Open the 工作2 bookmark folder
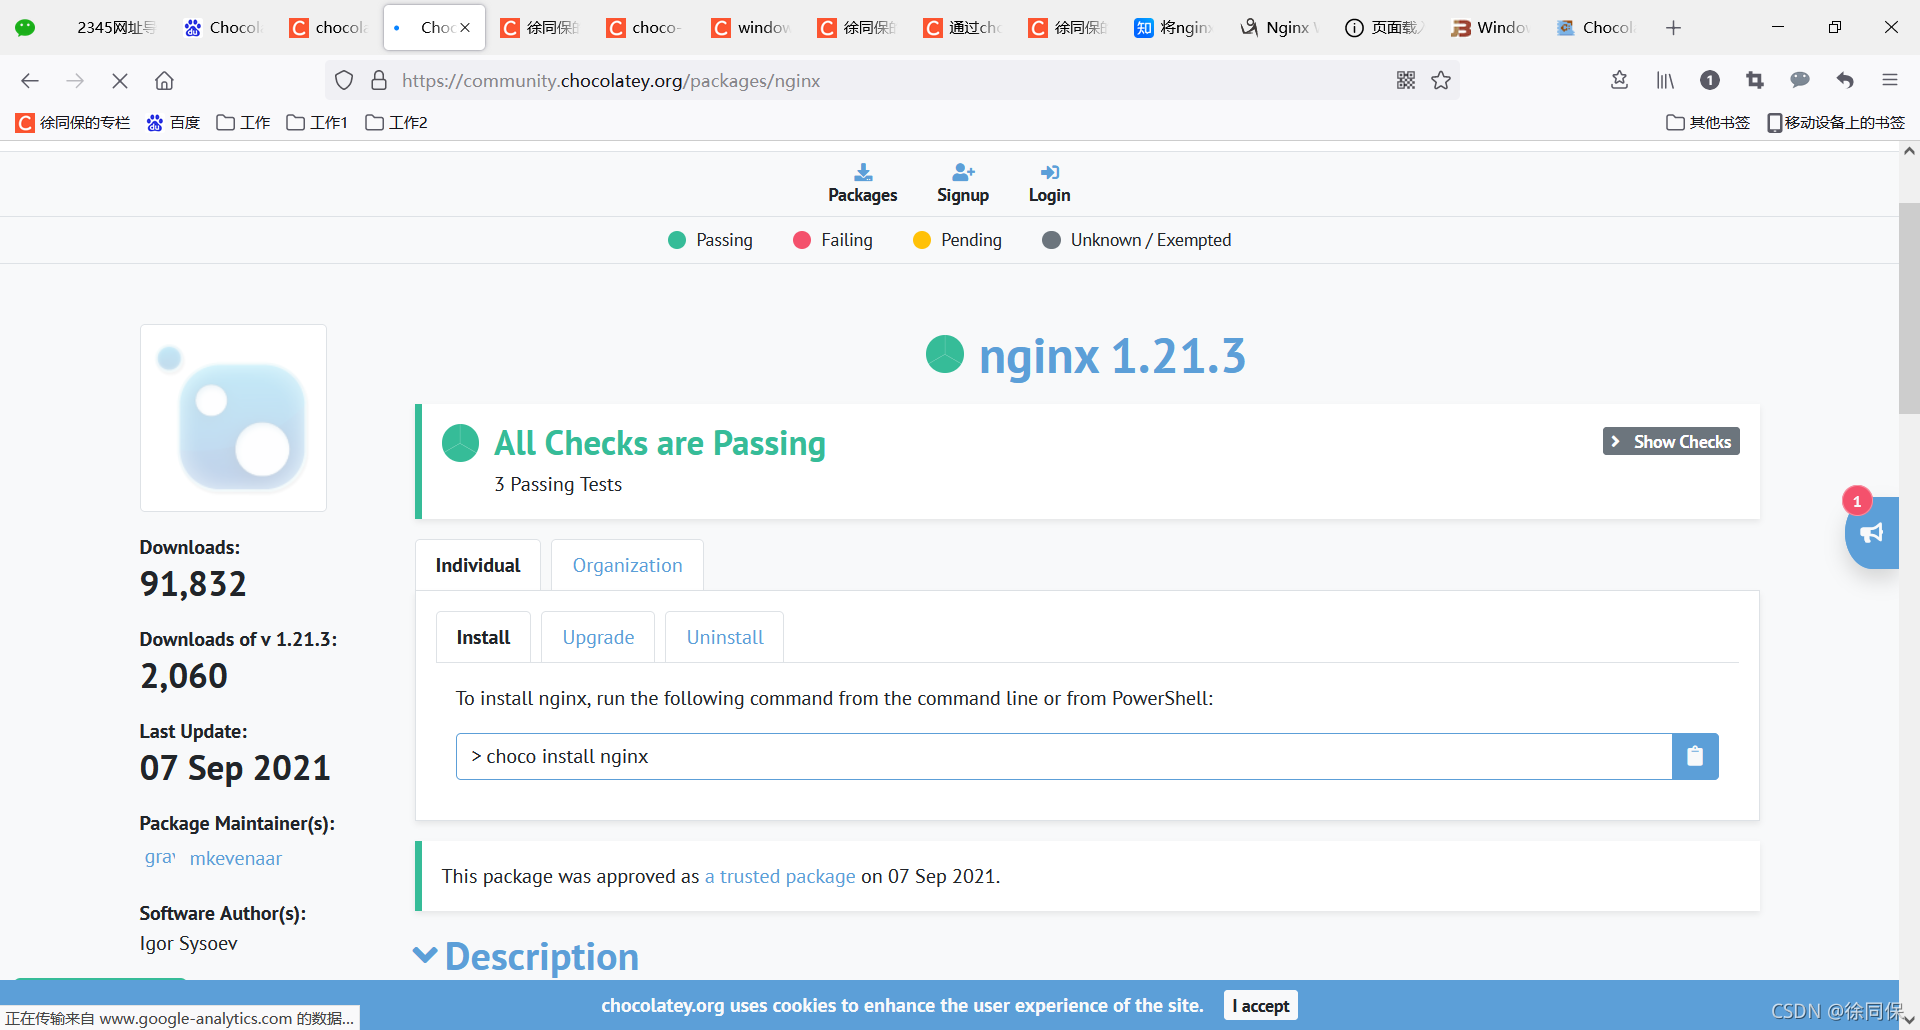Image resolution: width=1920 pixels, height=1030 pixels. 397,123
